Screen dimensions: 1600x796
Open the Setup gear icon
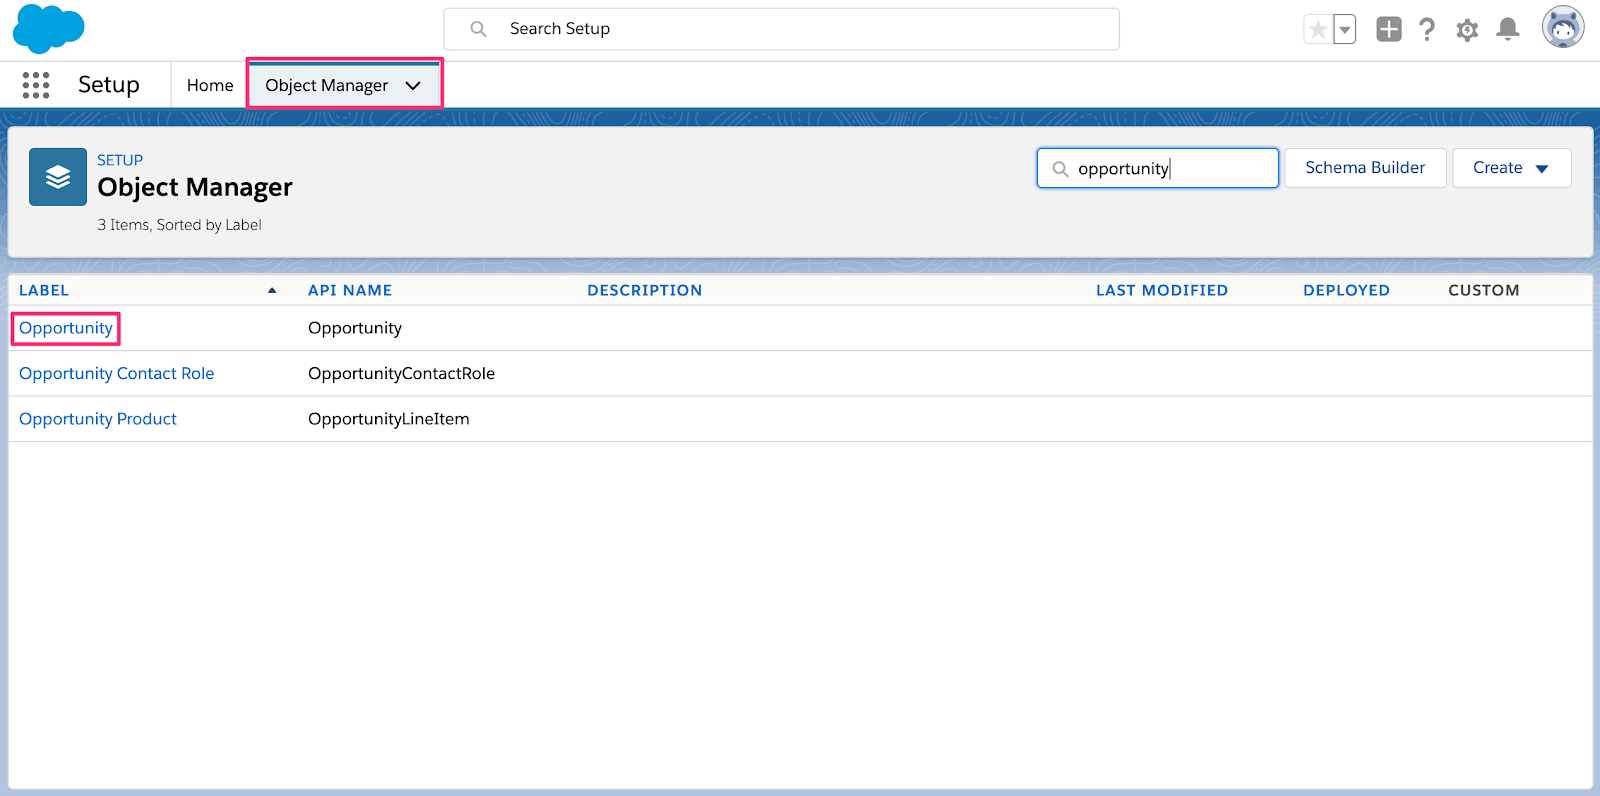coord(1467,30)
